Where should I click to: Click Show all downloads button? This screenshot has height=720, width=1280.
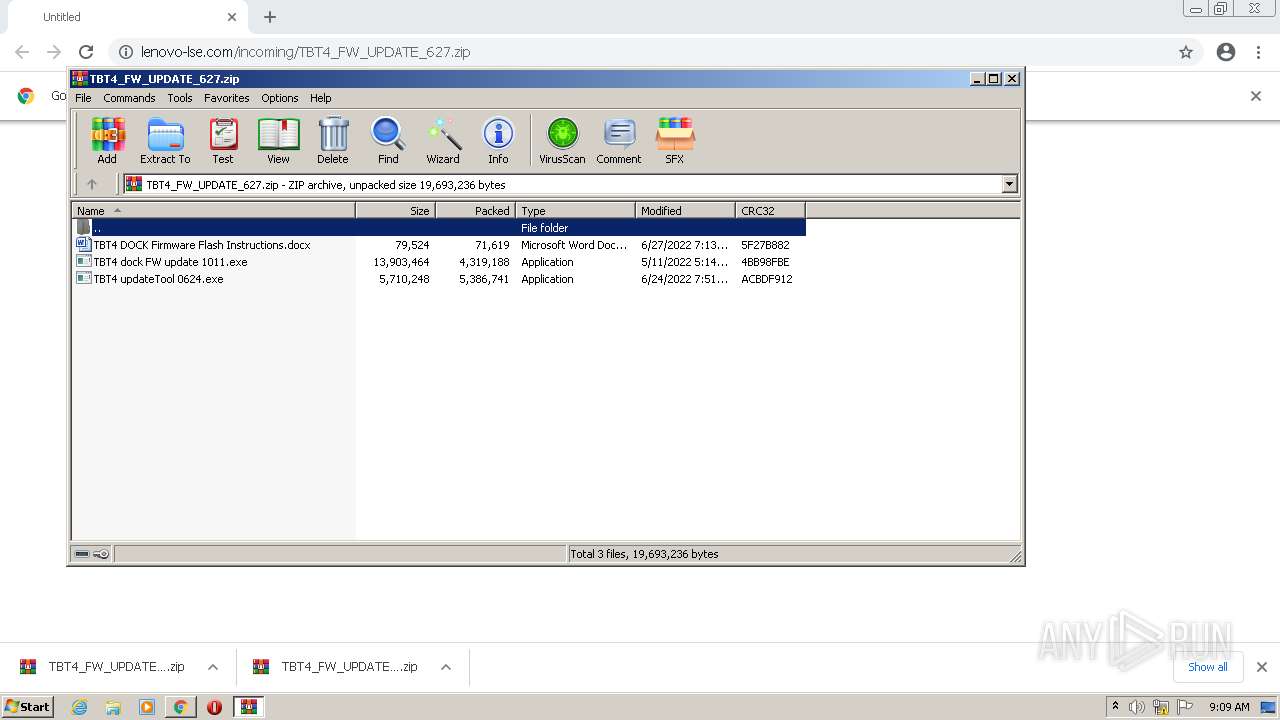(1208, 667)
